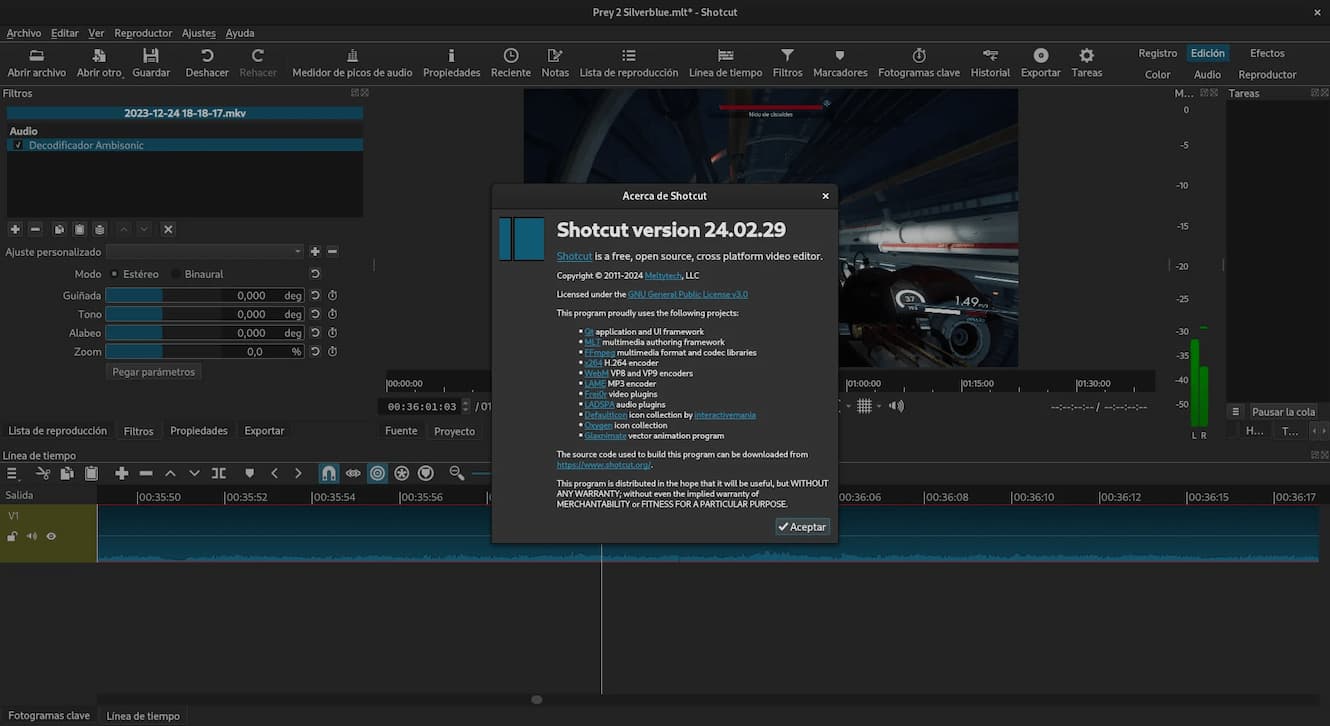Open the Ajustes menu
The height and width of the screenshot is (726, 1330).
pyautogui.click(x=199, y=33)
